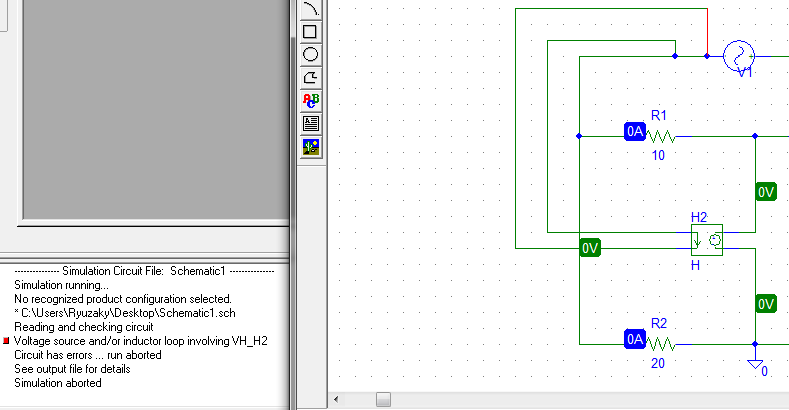Click the 0A current marker at R1
Image resolution: width=789 pixels, height=410 pixels.
pyautogui.click(x=634, y=132)
